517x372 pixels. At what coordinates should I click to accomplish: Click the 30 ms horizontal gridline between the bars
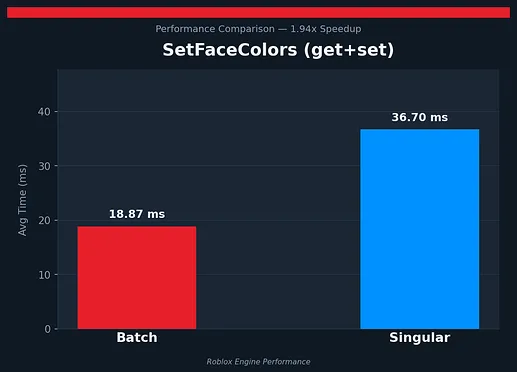278,166
